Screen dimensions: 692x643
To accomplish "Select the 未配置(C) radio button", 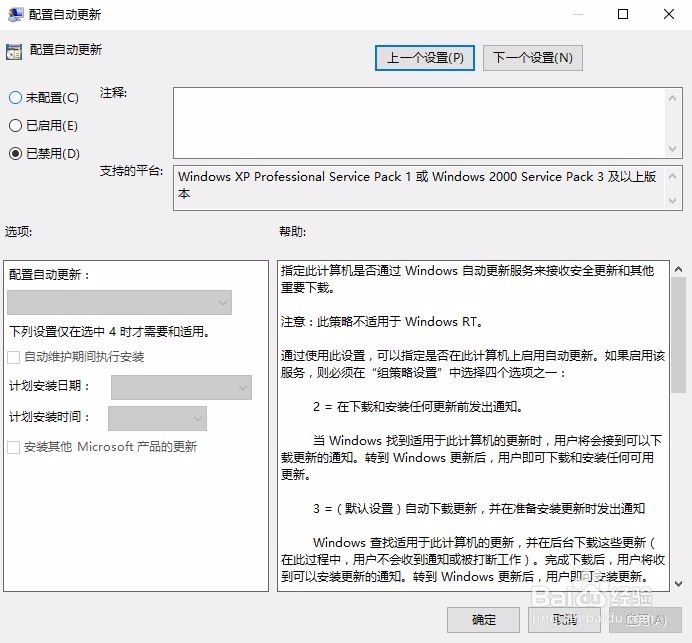I will [x=15, y=98].
